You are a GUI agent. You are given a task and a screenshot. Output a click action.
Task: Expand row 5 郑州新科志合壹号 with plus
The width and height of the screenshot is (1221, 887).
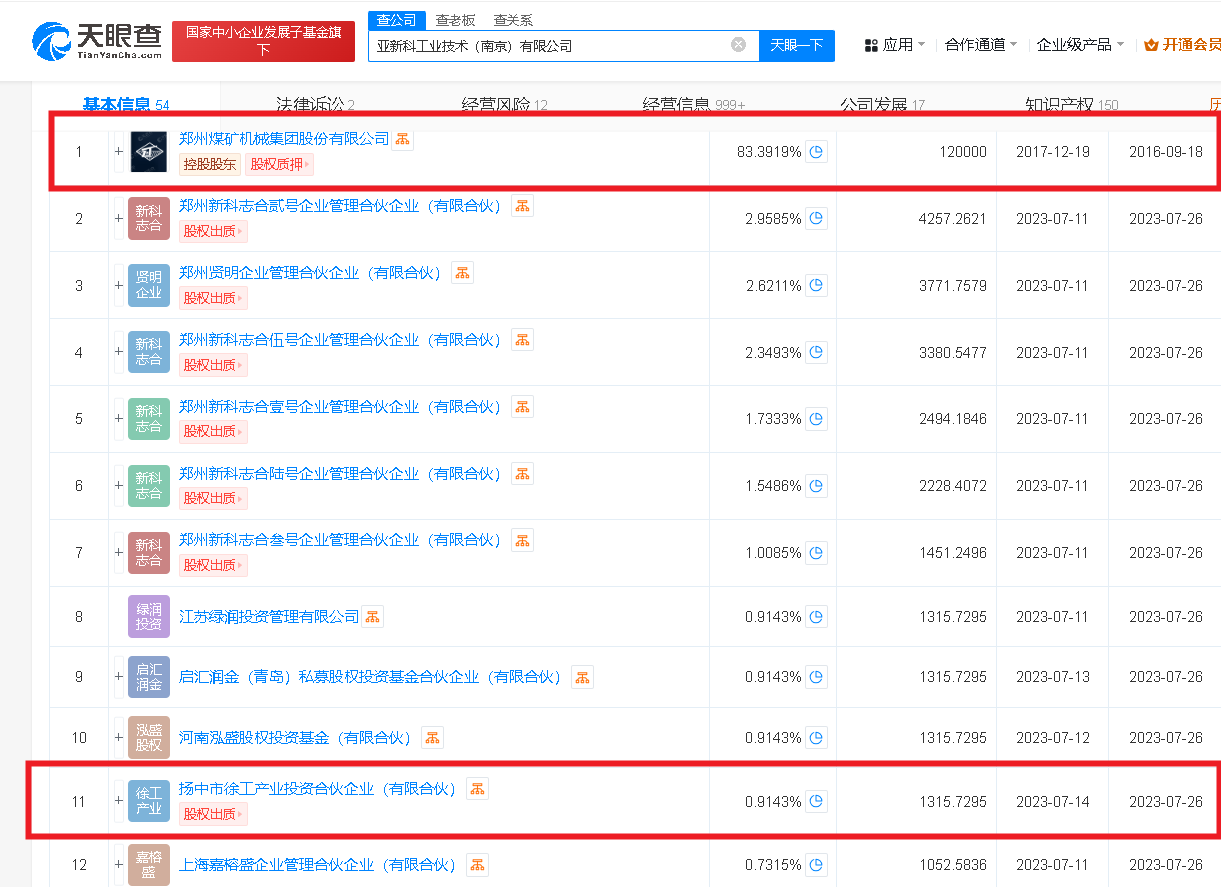119,419
